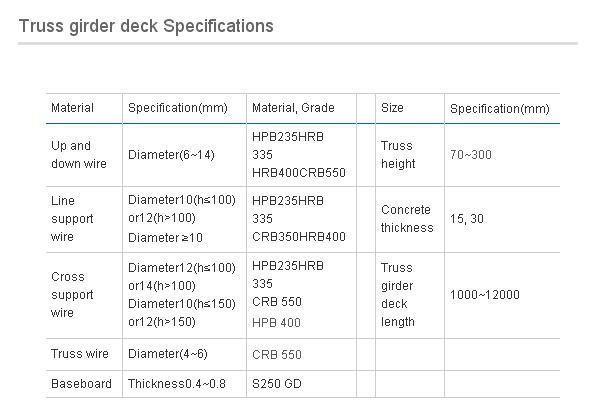Select the HRB400CRB550 grade text

pos(299,173)
